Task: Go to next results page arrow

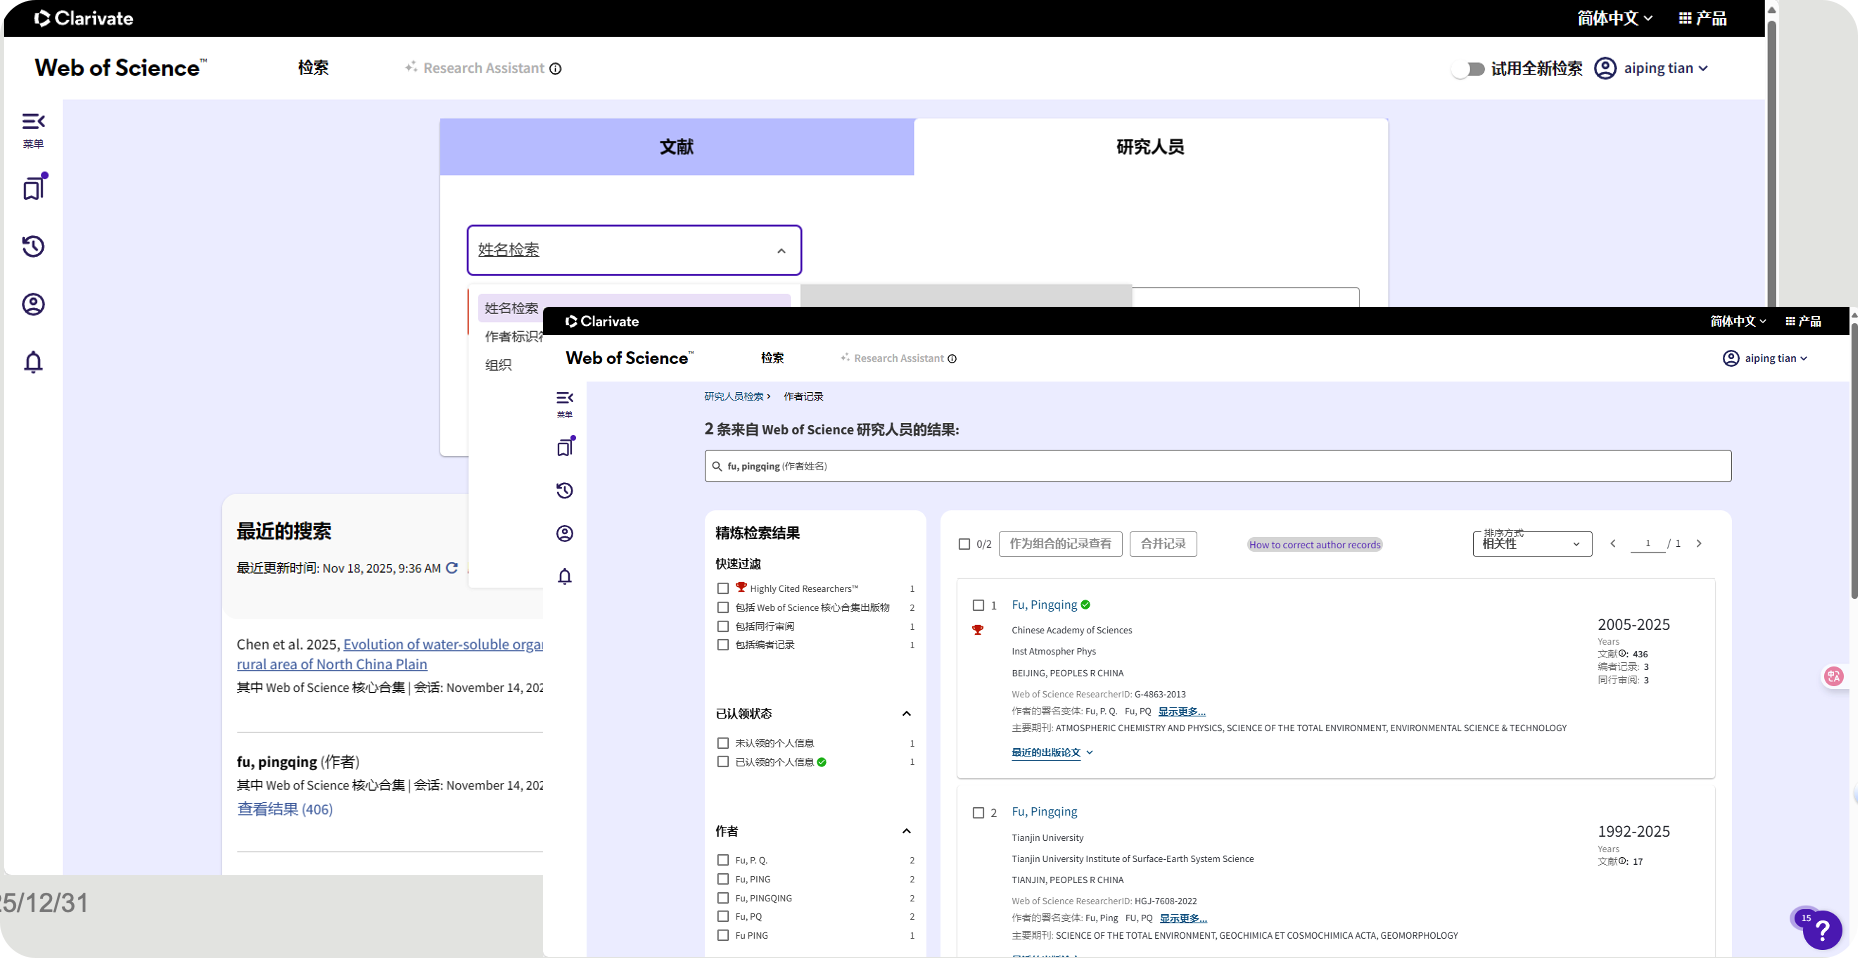Action: [x=1699, y=544]
